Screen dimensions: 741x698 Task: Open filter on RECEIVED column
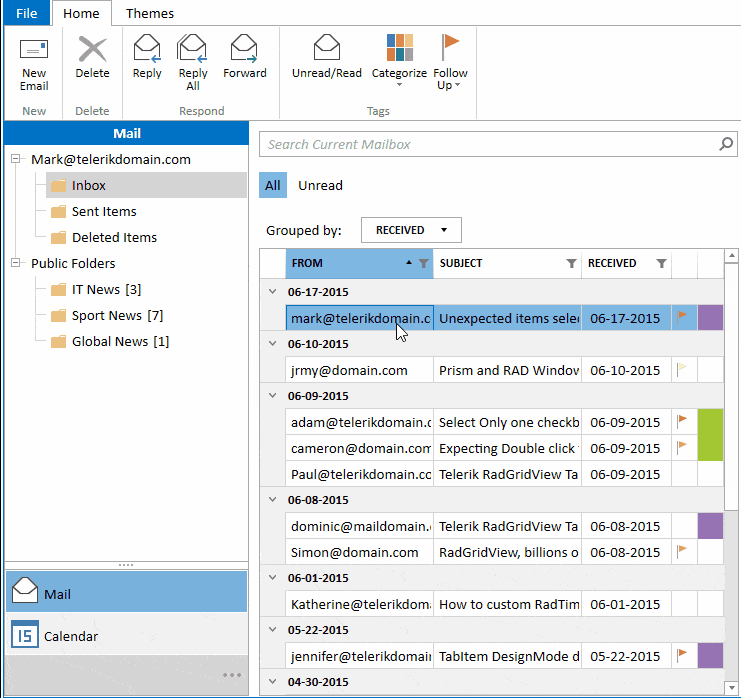click(662, 263)
